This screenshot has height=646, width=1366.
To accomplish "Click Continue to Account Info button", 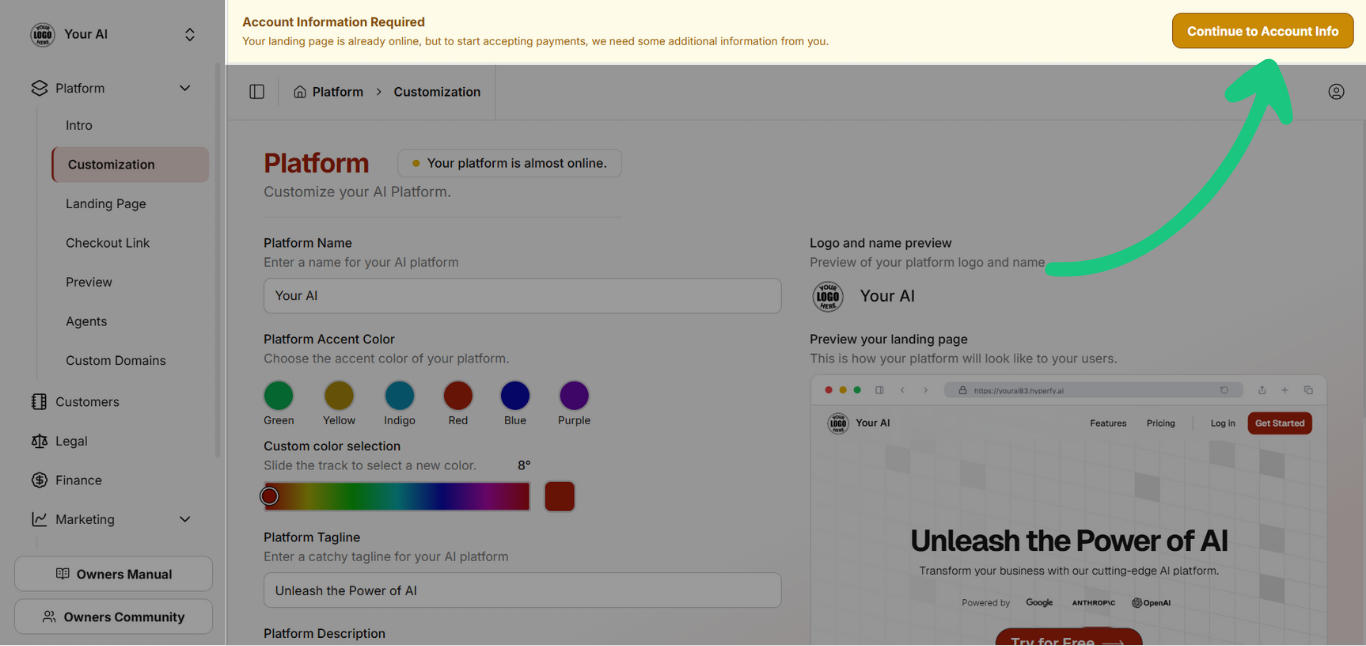I will [1262, 31].
